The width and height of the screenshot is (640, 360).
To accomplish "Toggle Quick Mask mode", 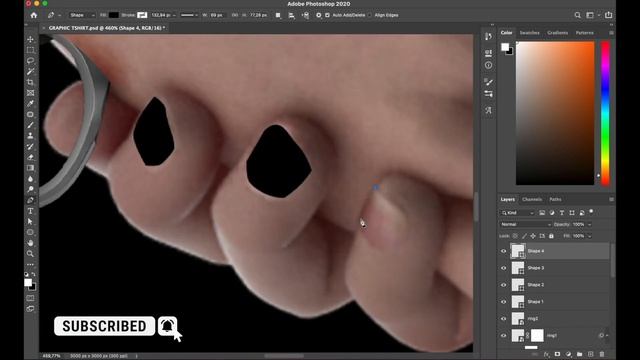I will click(30, 298).
